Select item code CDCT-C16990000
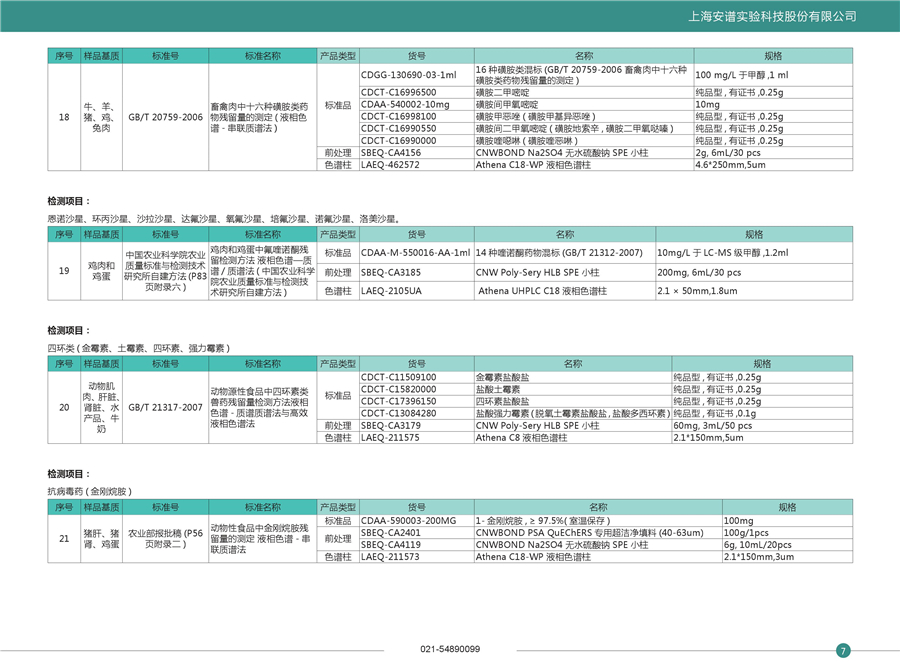 coord(398,141)
